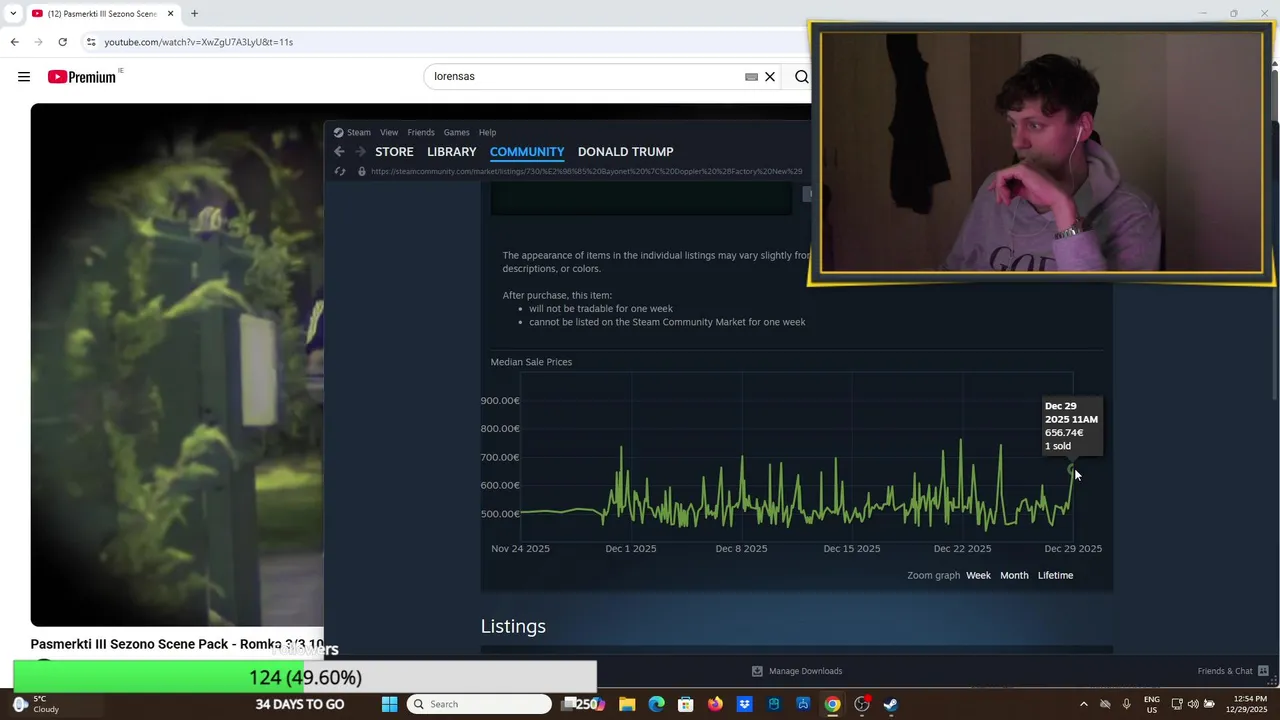
Task: Click the YouTube video player
Action: (177, 365)
